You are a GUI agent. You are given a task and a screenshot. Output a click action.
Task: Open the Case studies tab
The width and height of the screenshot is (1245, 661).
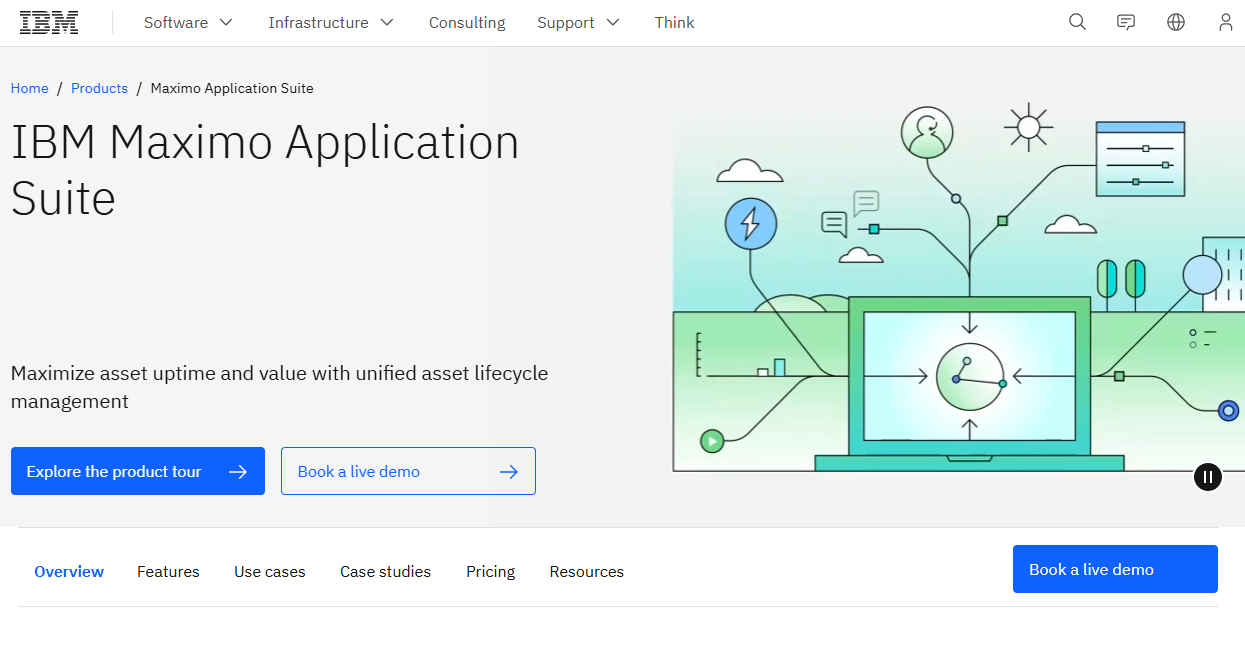[385, 572]
